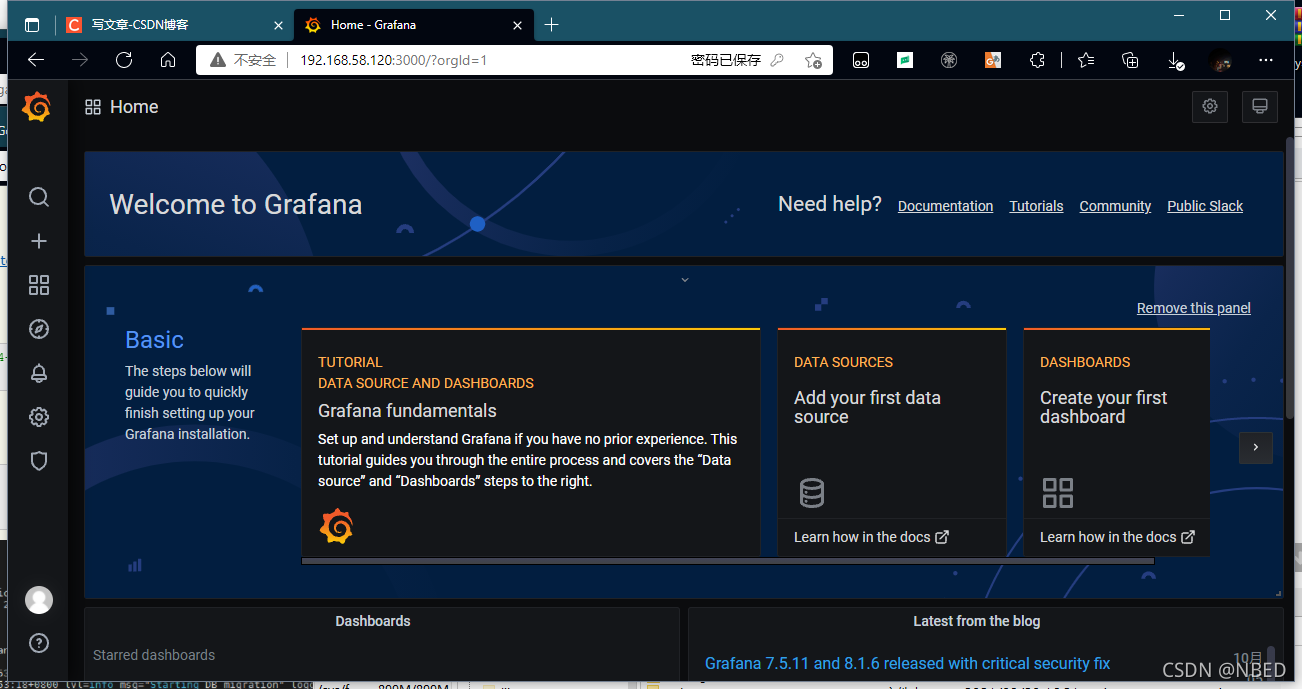Viewport: 1302px width, 689px height.
Task: Click the grid icon in dashboards card
Action: (1058, 493)
